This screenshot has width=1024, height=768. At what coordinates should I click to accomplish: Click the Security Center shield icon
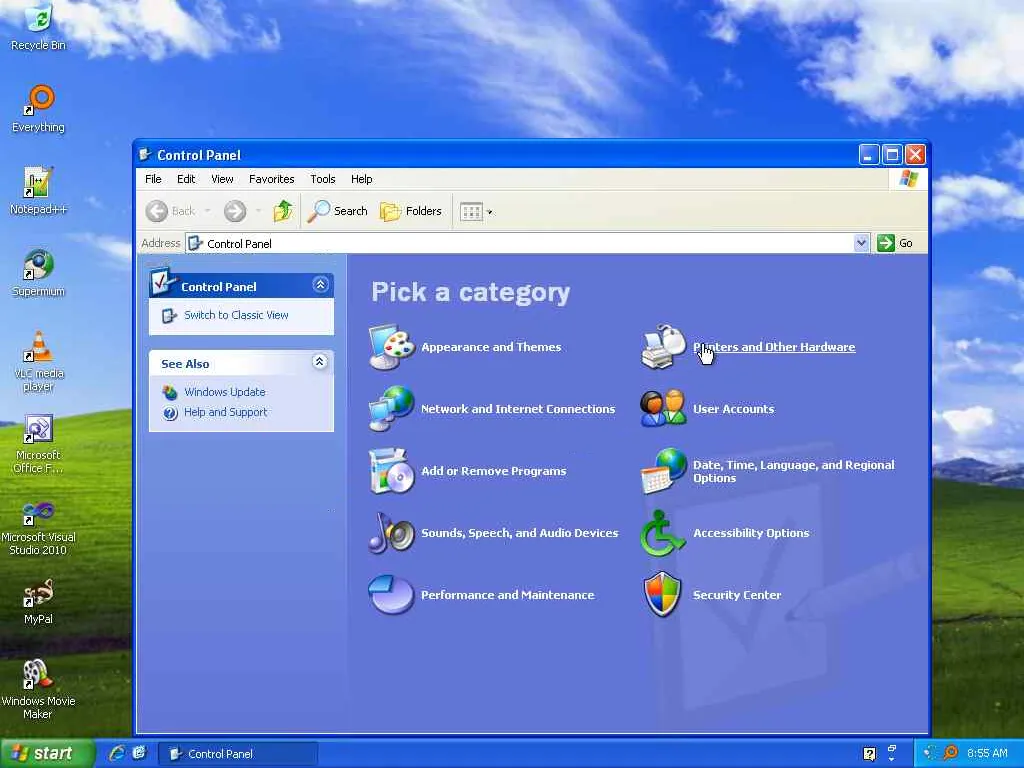pos(663,595)
